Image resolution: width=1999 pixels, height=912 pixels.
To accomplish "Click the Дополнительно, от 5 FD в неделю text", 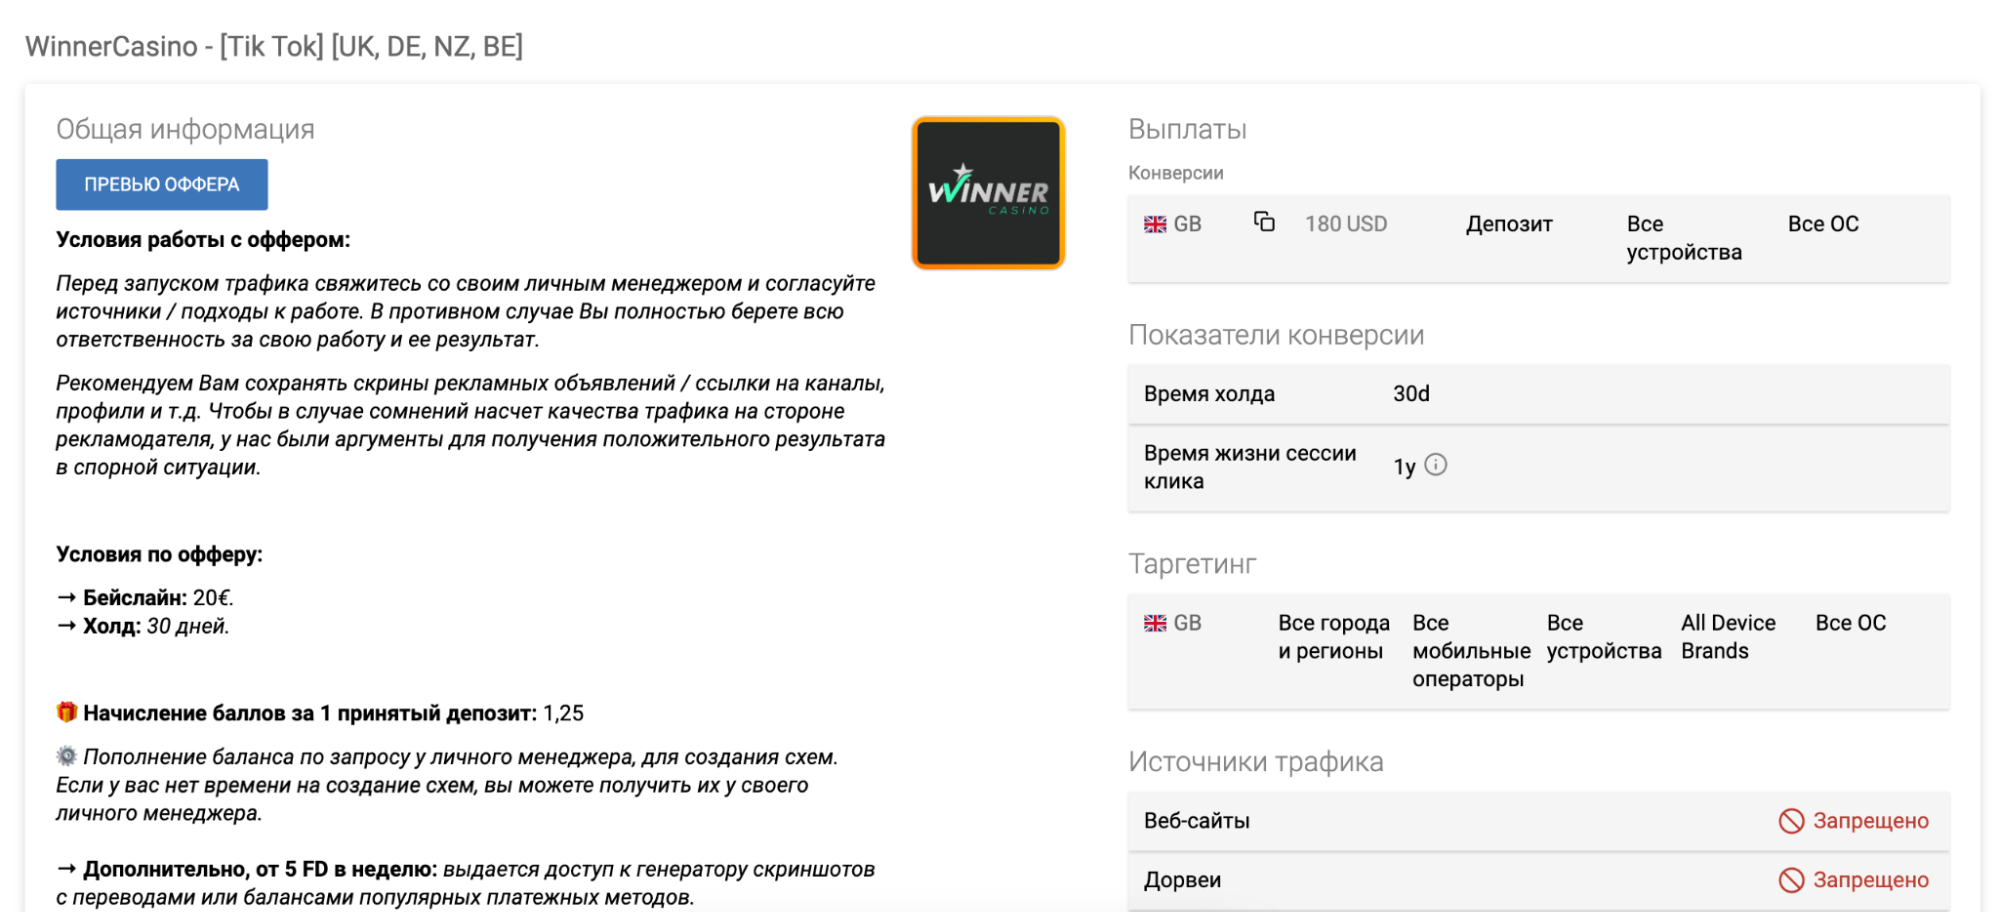I will (x=259, y=869).
